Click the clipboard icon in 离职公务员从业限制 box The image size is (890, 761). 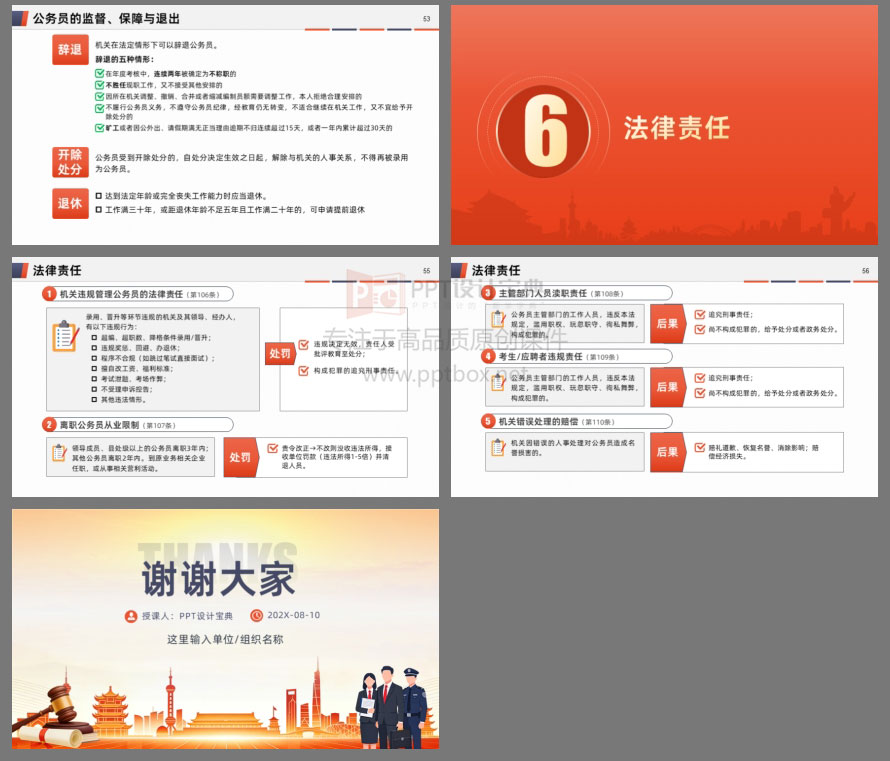tap(59, 453)
